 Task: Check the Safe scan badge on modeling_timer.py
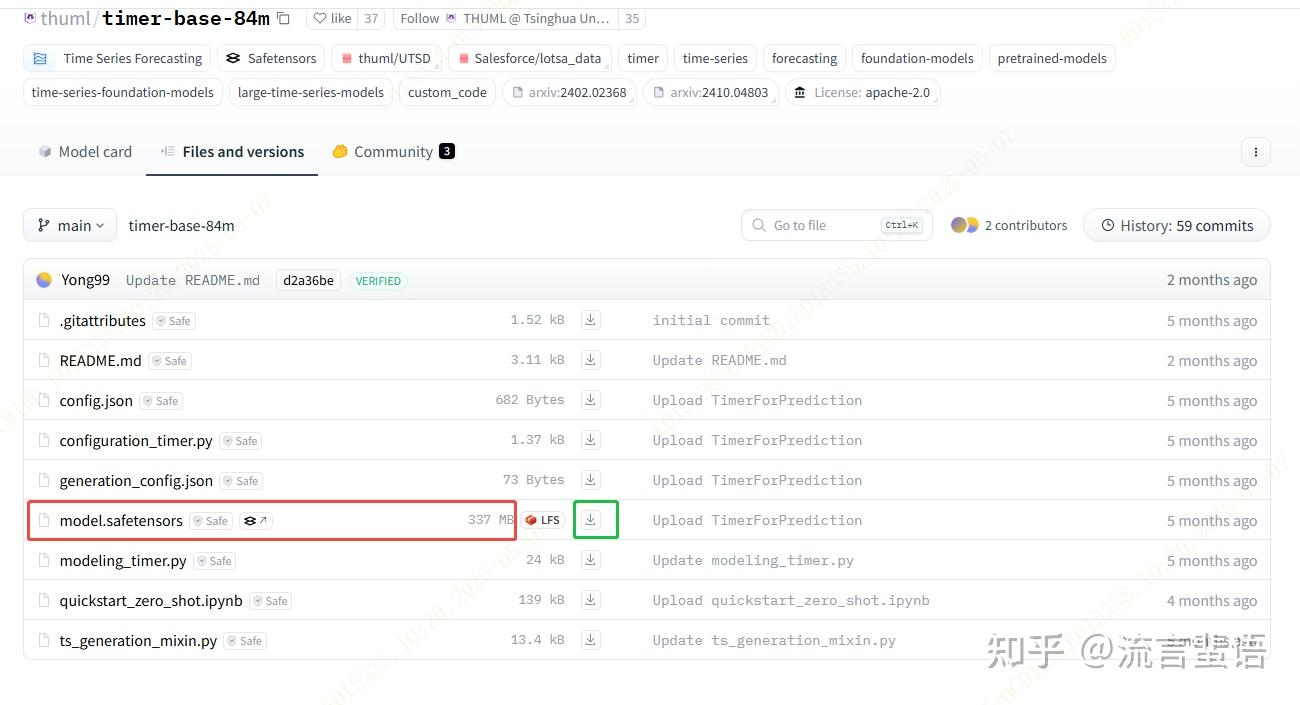point(214,561)
